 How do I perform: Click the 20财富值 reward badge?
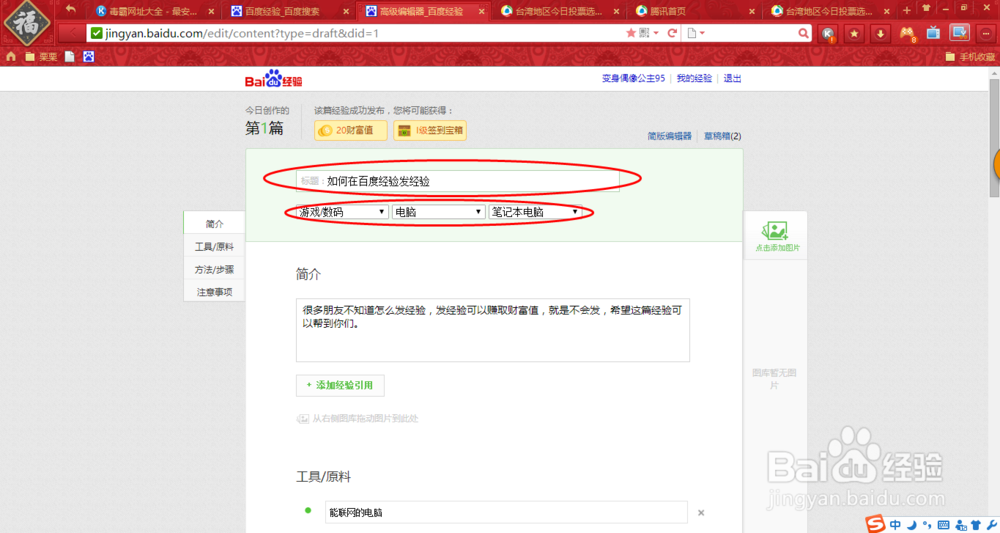point(350,130)
